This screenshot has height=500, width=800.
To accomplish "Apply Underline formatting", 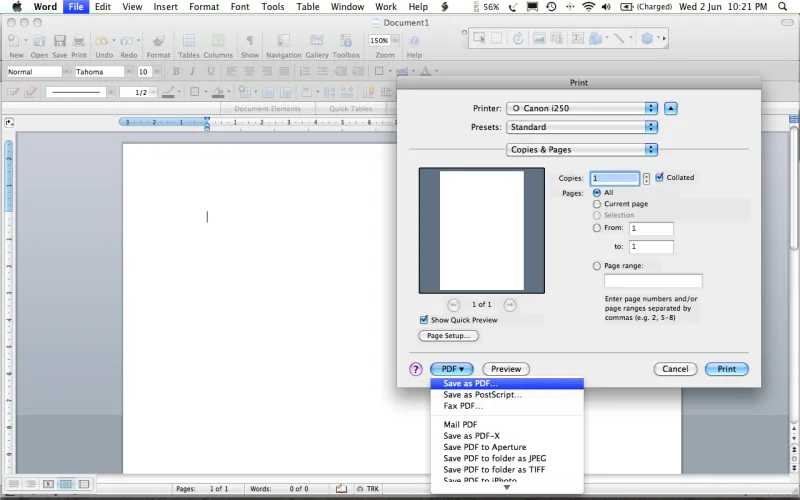I will pos(210,71).
